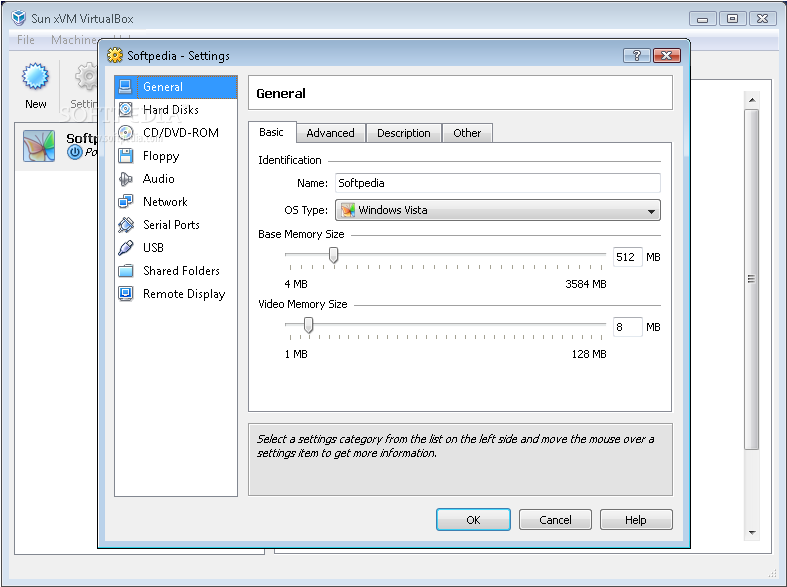Click the Video Memory Size slider handle

(x=308, y=325)
